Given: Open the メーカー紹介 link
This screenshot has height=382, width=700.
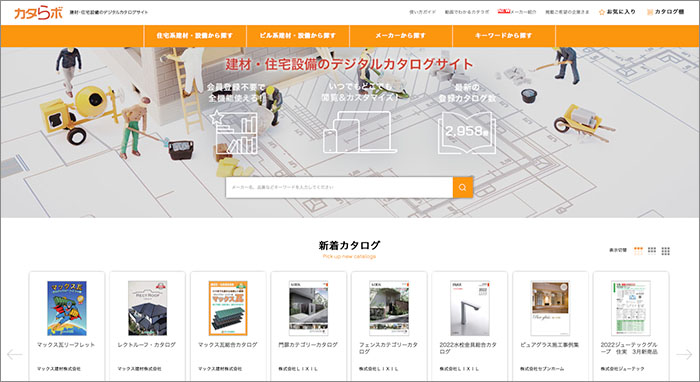Looking at the screenshot, I should (523, 12).
